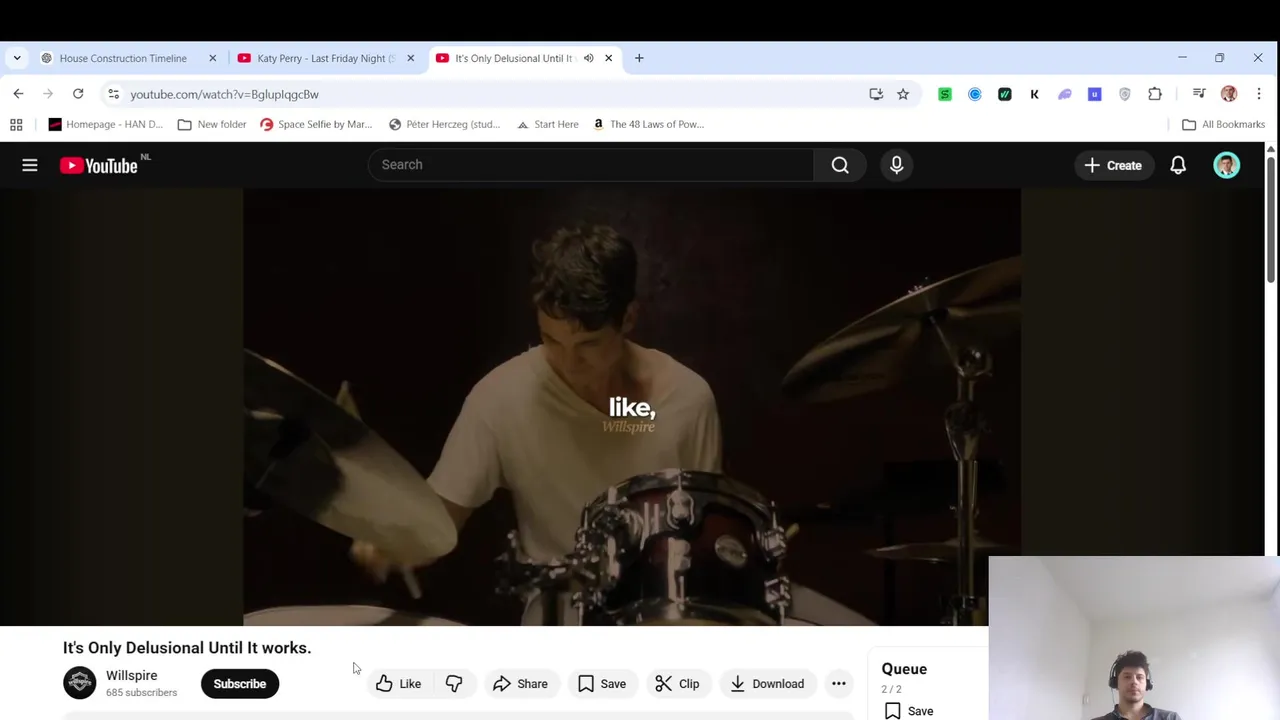Click the video player to pause

click(632, 407)
